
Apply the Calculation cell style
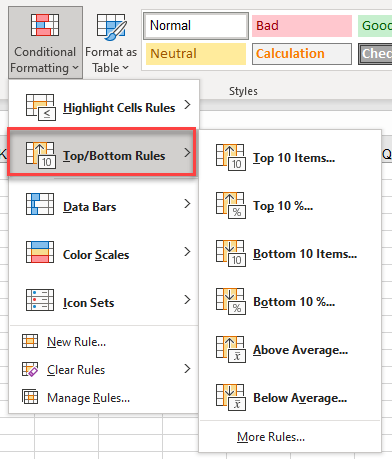coord(302,54)
